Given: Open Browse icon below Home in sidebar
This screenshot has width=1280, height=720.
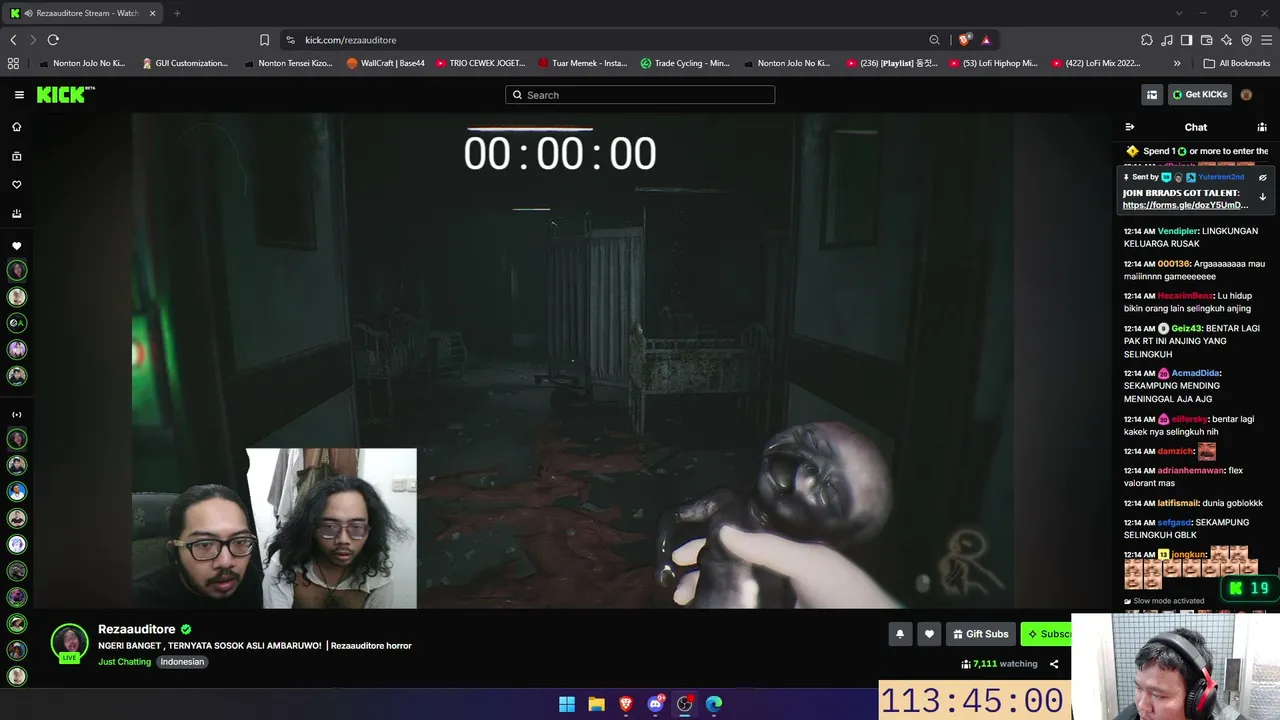Looking at the screenshot, I should [x=16, y=156].
